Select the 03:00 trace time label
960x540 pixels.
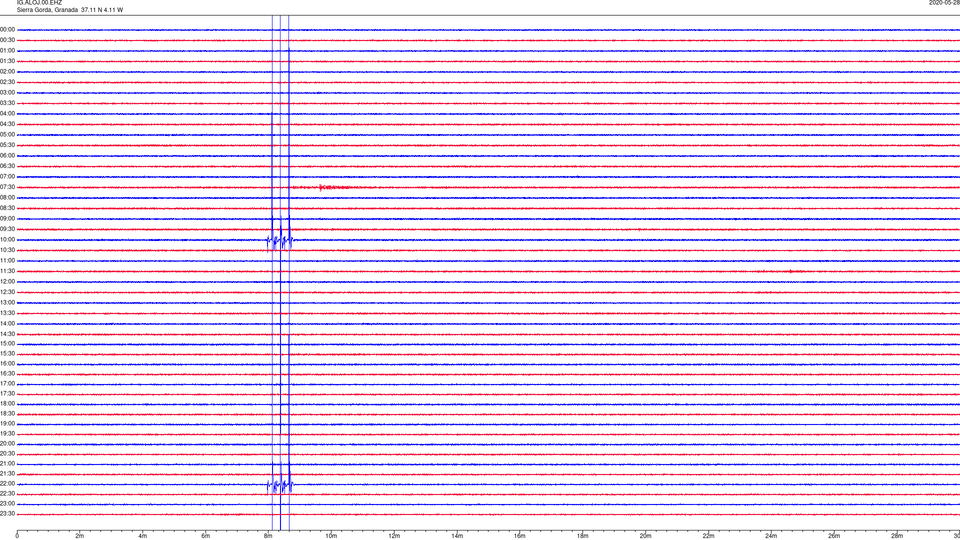(7, 92)
